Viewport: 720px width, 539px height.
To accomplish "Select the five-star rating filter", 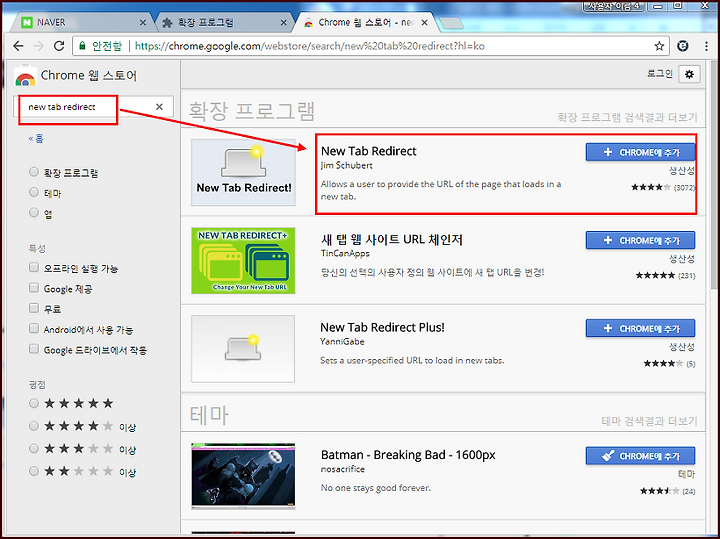I will [34, 403].
